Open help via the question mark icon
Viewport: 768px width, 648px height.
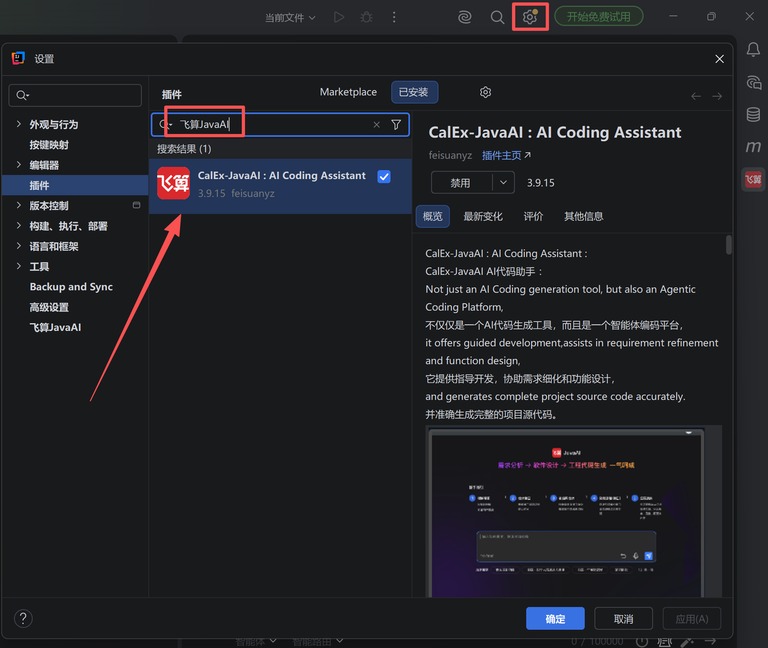(x=23, y=618)
